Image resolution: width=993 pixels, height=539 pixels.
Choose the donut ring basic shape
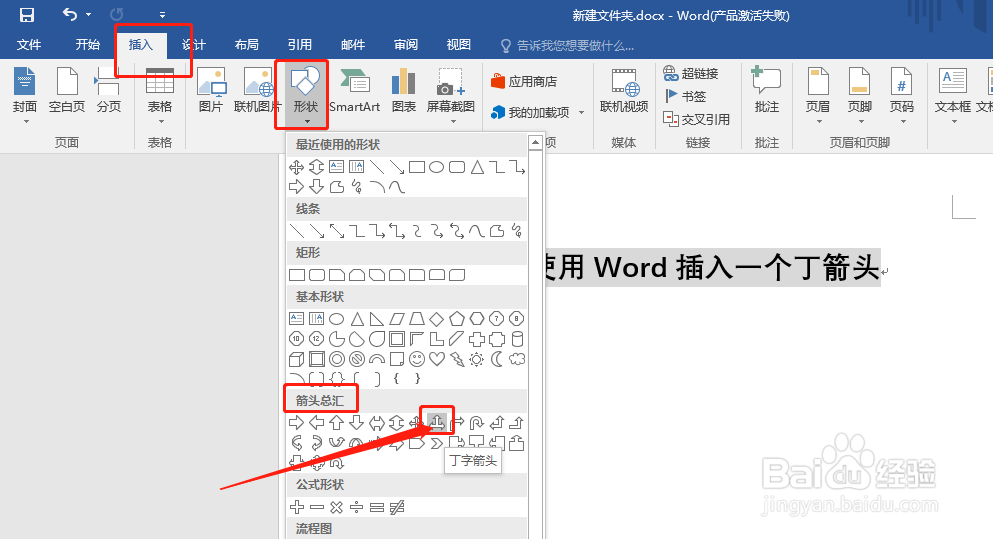pyautogui.click(x=336, y=359)
